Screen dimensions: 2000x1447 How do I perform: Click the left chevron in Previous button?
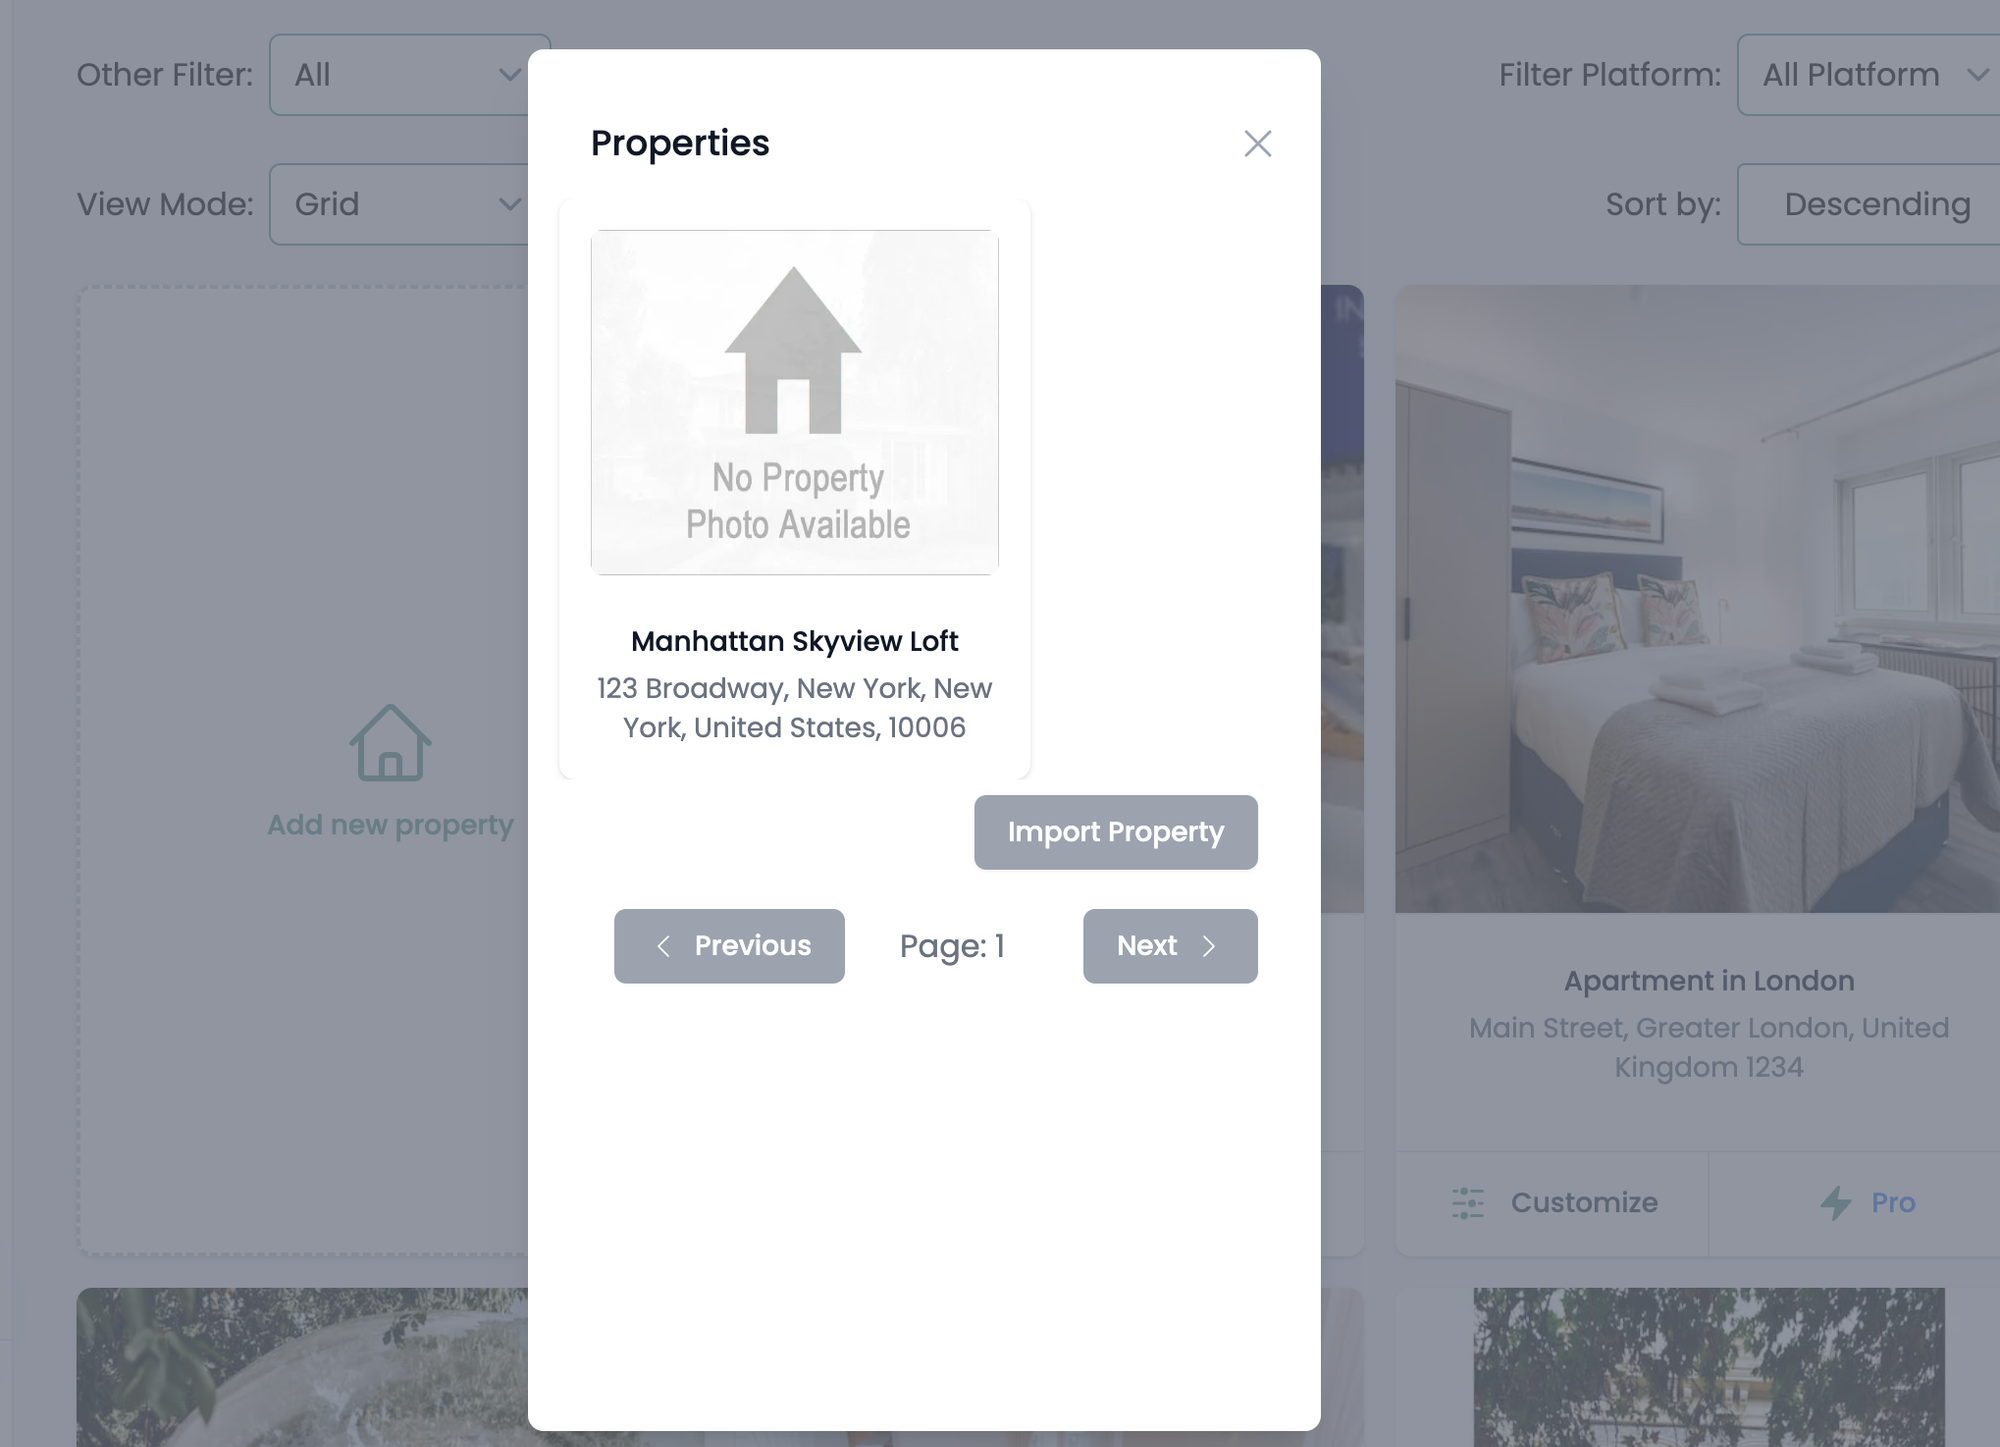pos(663,946)
